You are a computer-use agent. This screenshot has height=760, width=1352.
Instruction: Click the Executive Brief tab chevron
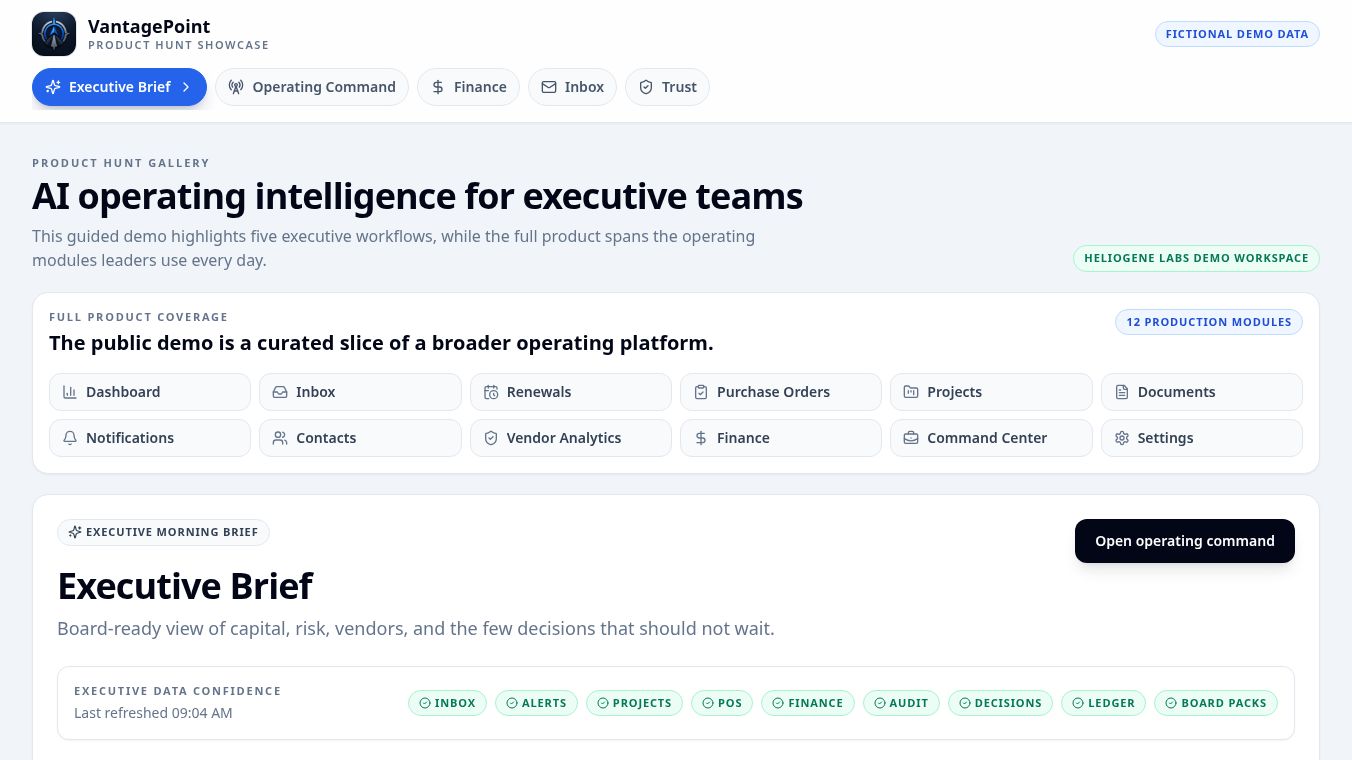click(x=186, y=87)
